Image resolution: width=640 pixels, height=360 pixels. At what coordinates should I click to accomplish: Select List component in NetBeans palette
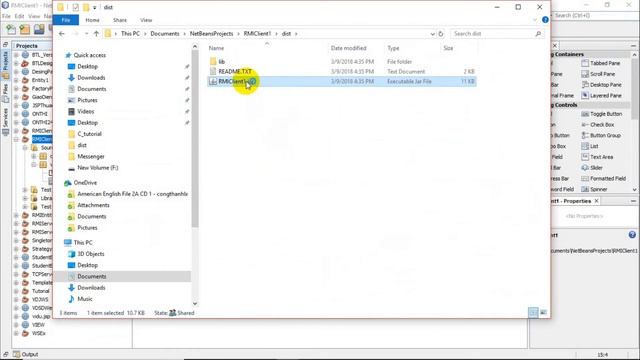click(x=590, y=146)
